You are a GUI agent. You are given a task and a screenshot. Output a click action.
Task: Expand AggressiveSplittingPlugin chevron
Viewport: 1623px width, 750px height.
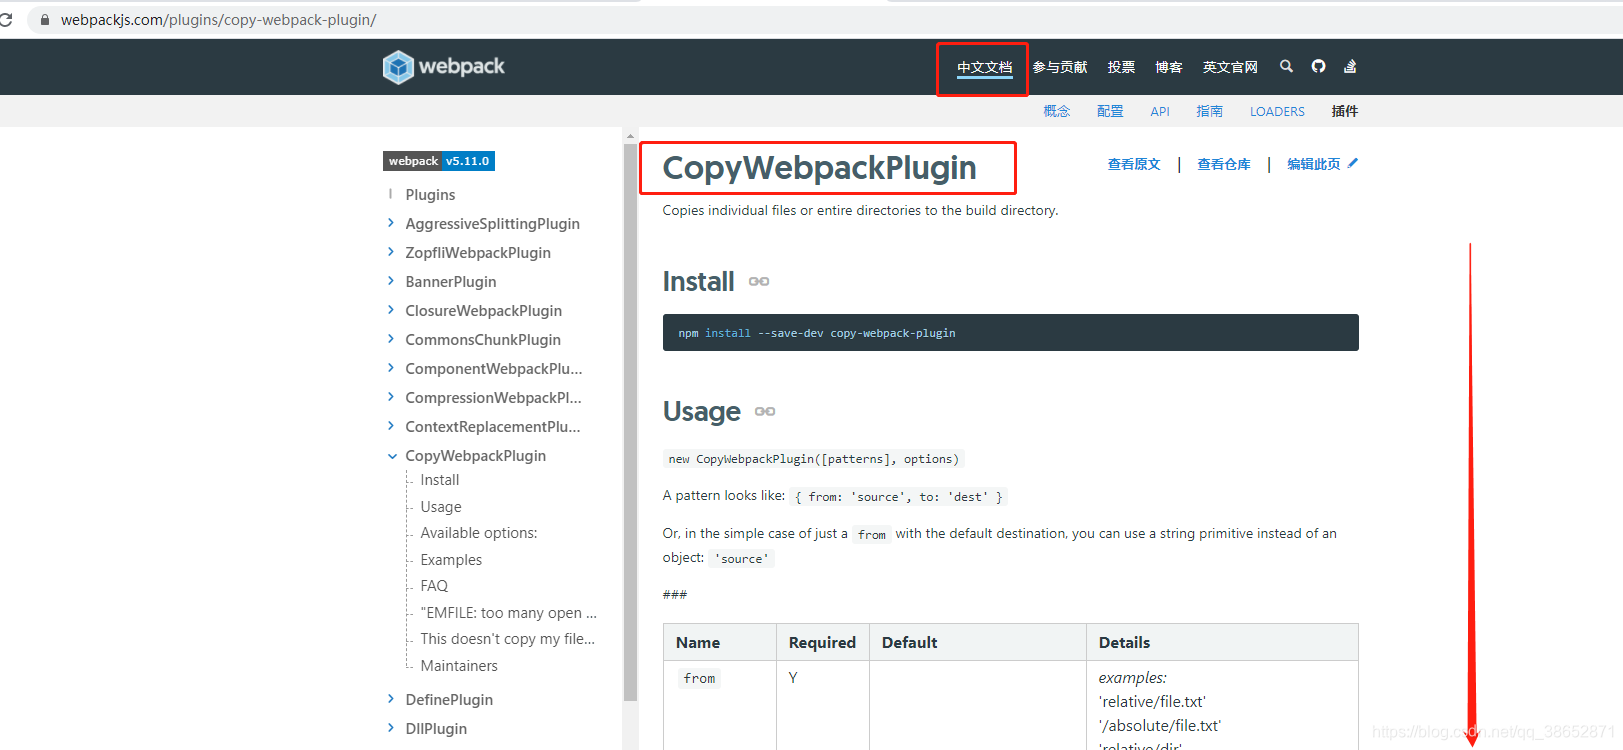(391, 223)
